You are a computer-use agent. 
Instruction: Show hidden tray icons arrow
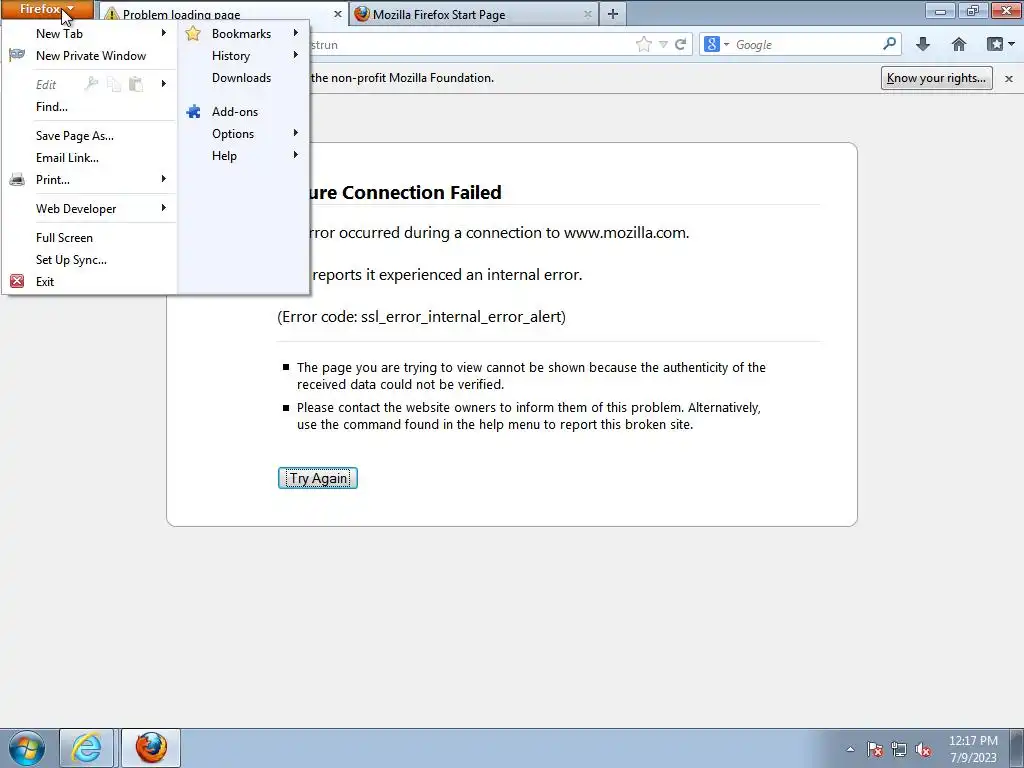[x=850, y=749]
